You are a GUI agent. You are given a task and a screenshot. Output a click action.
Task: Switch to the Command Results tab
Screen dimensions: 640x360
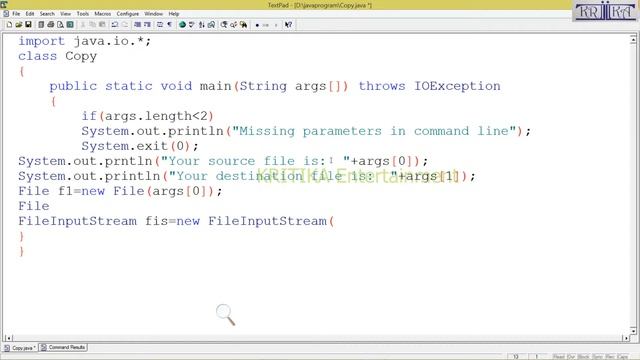[63, 347]
